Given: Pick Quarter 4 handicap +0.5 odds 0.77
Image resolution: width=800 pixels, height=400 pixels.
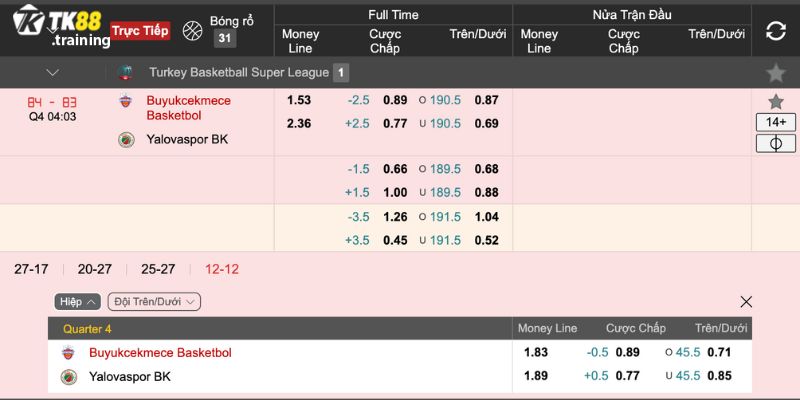Looking at the screenshot, I should [627, 376].
